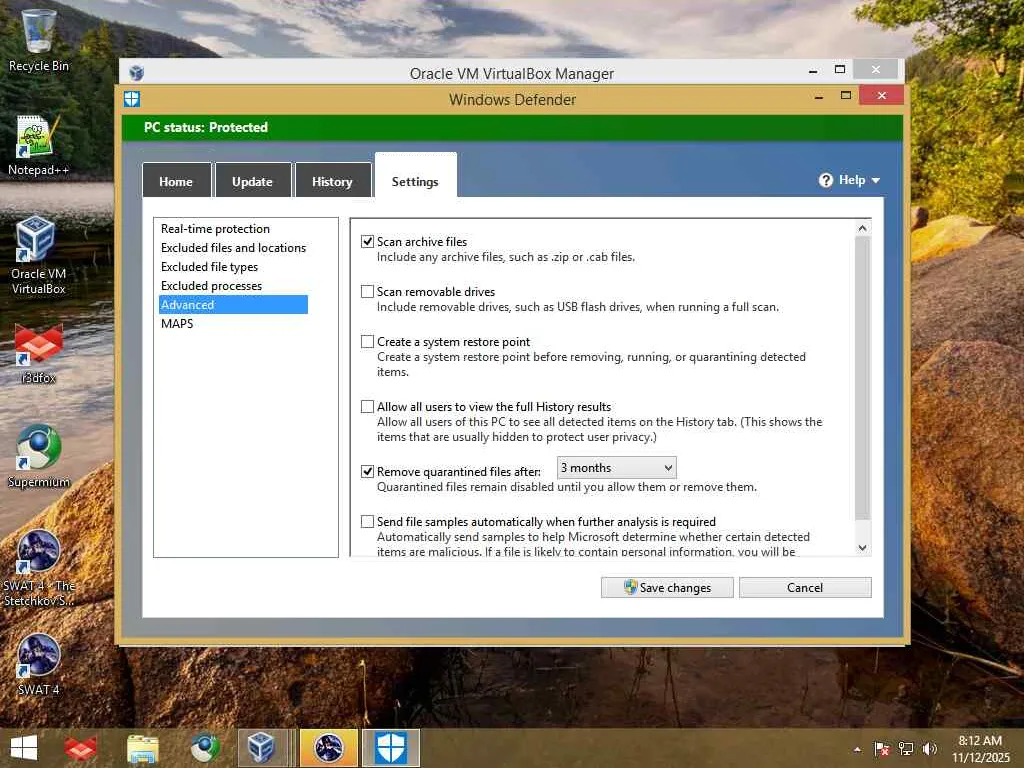Viewport: 1024px width, 768px height.
Task: Open the 3 months dropdown
Action: [x=616, y=468]
